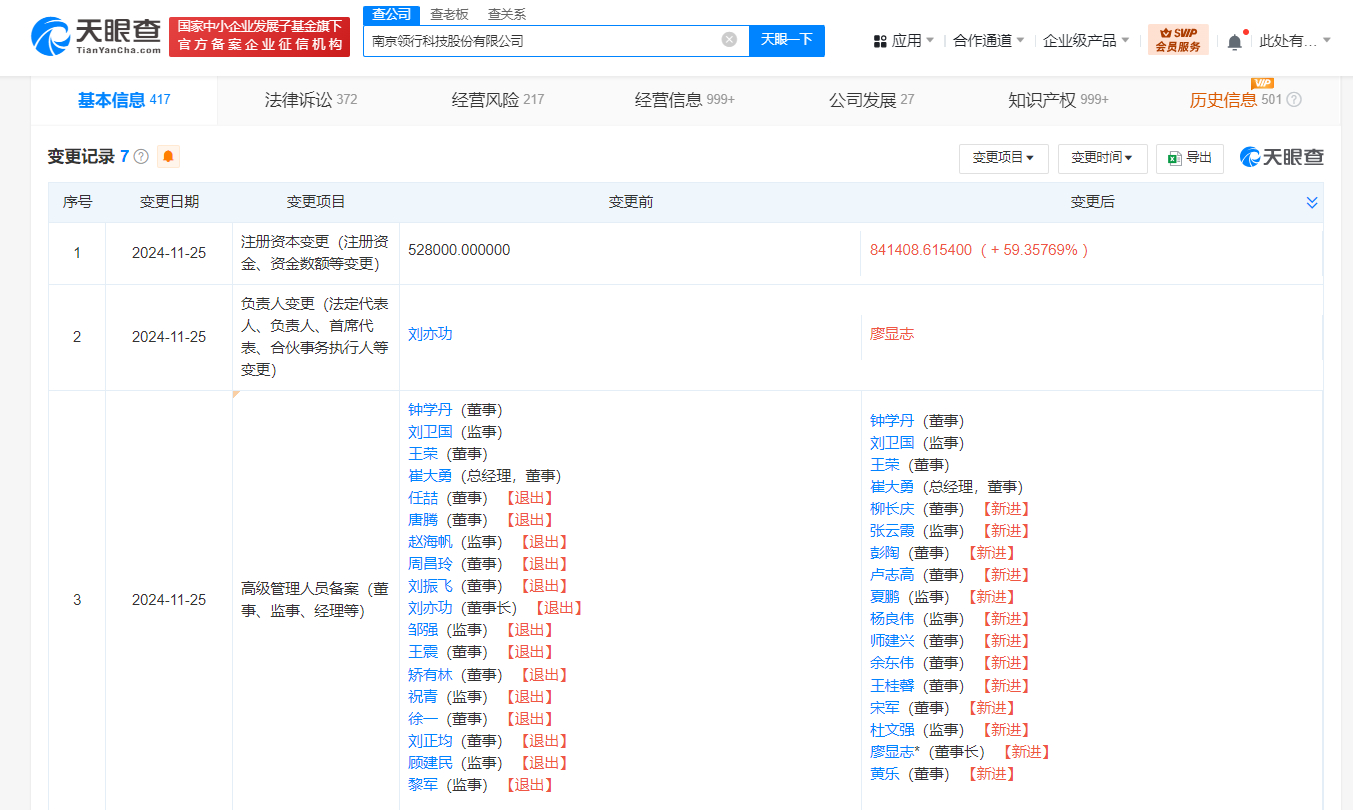Click the apps grid icon
The height and width of the screenshot is (810, 1353).
pos(880,41)
